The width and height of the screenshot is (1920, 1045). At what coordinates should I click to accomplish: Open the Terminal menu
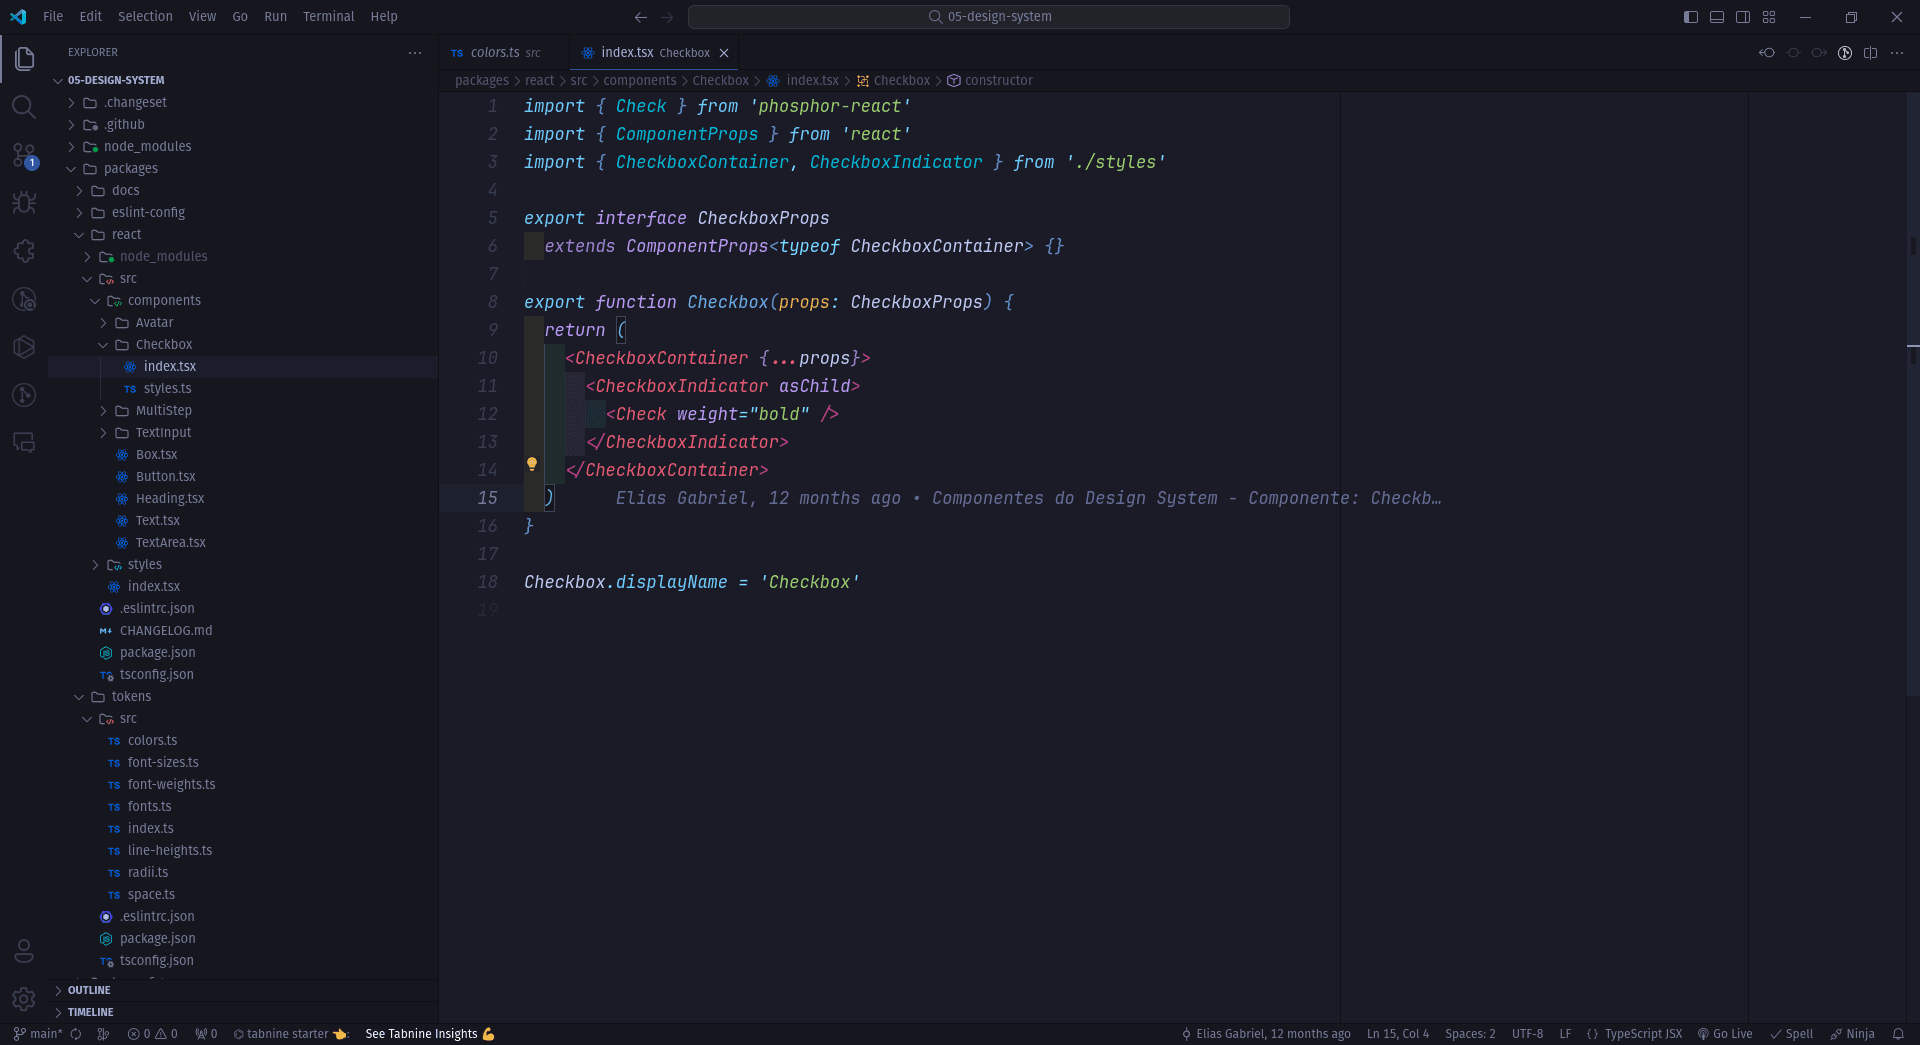(x=328, y=17)
